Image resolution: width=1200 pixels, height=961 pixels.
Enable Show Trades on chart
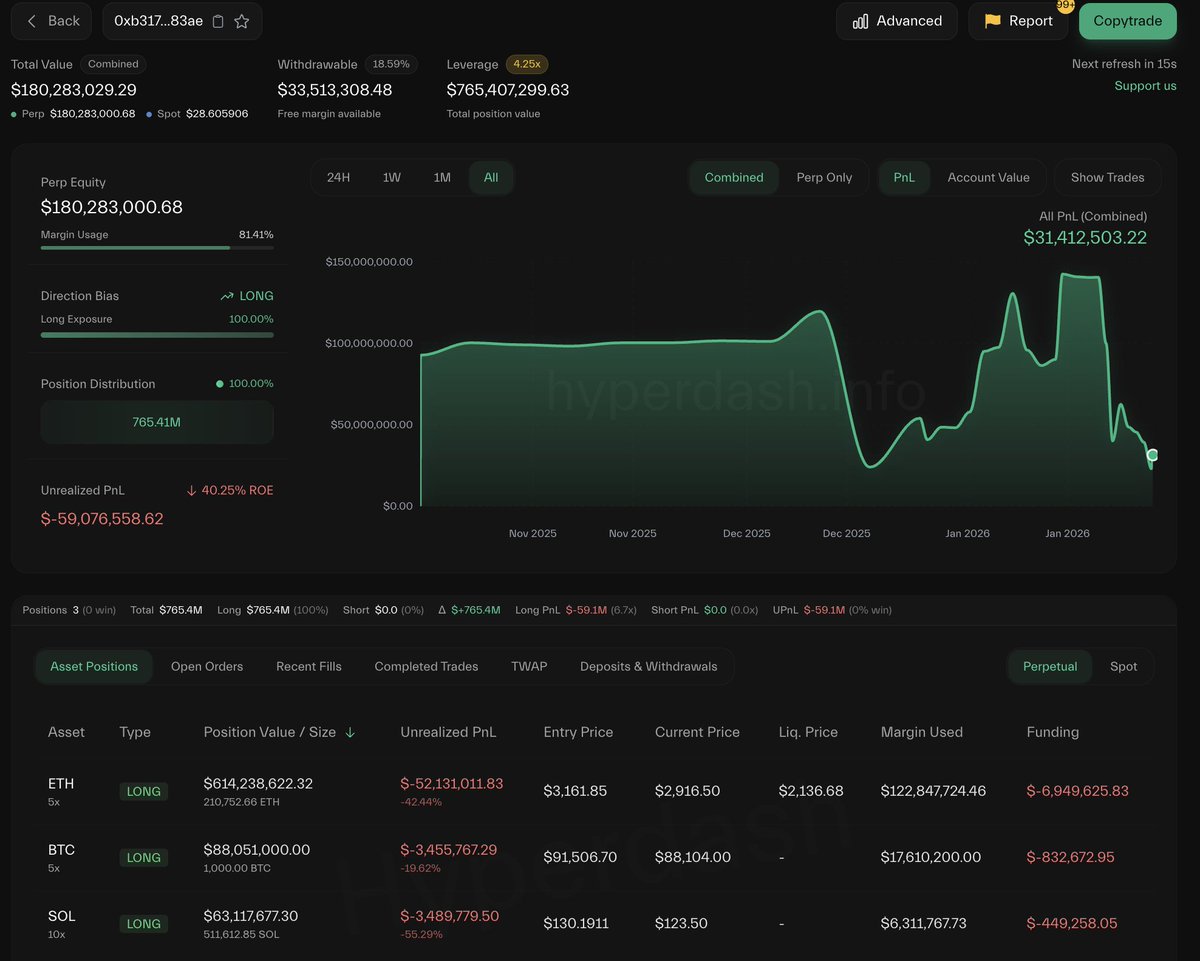point(1107,177)
